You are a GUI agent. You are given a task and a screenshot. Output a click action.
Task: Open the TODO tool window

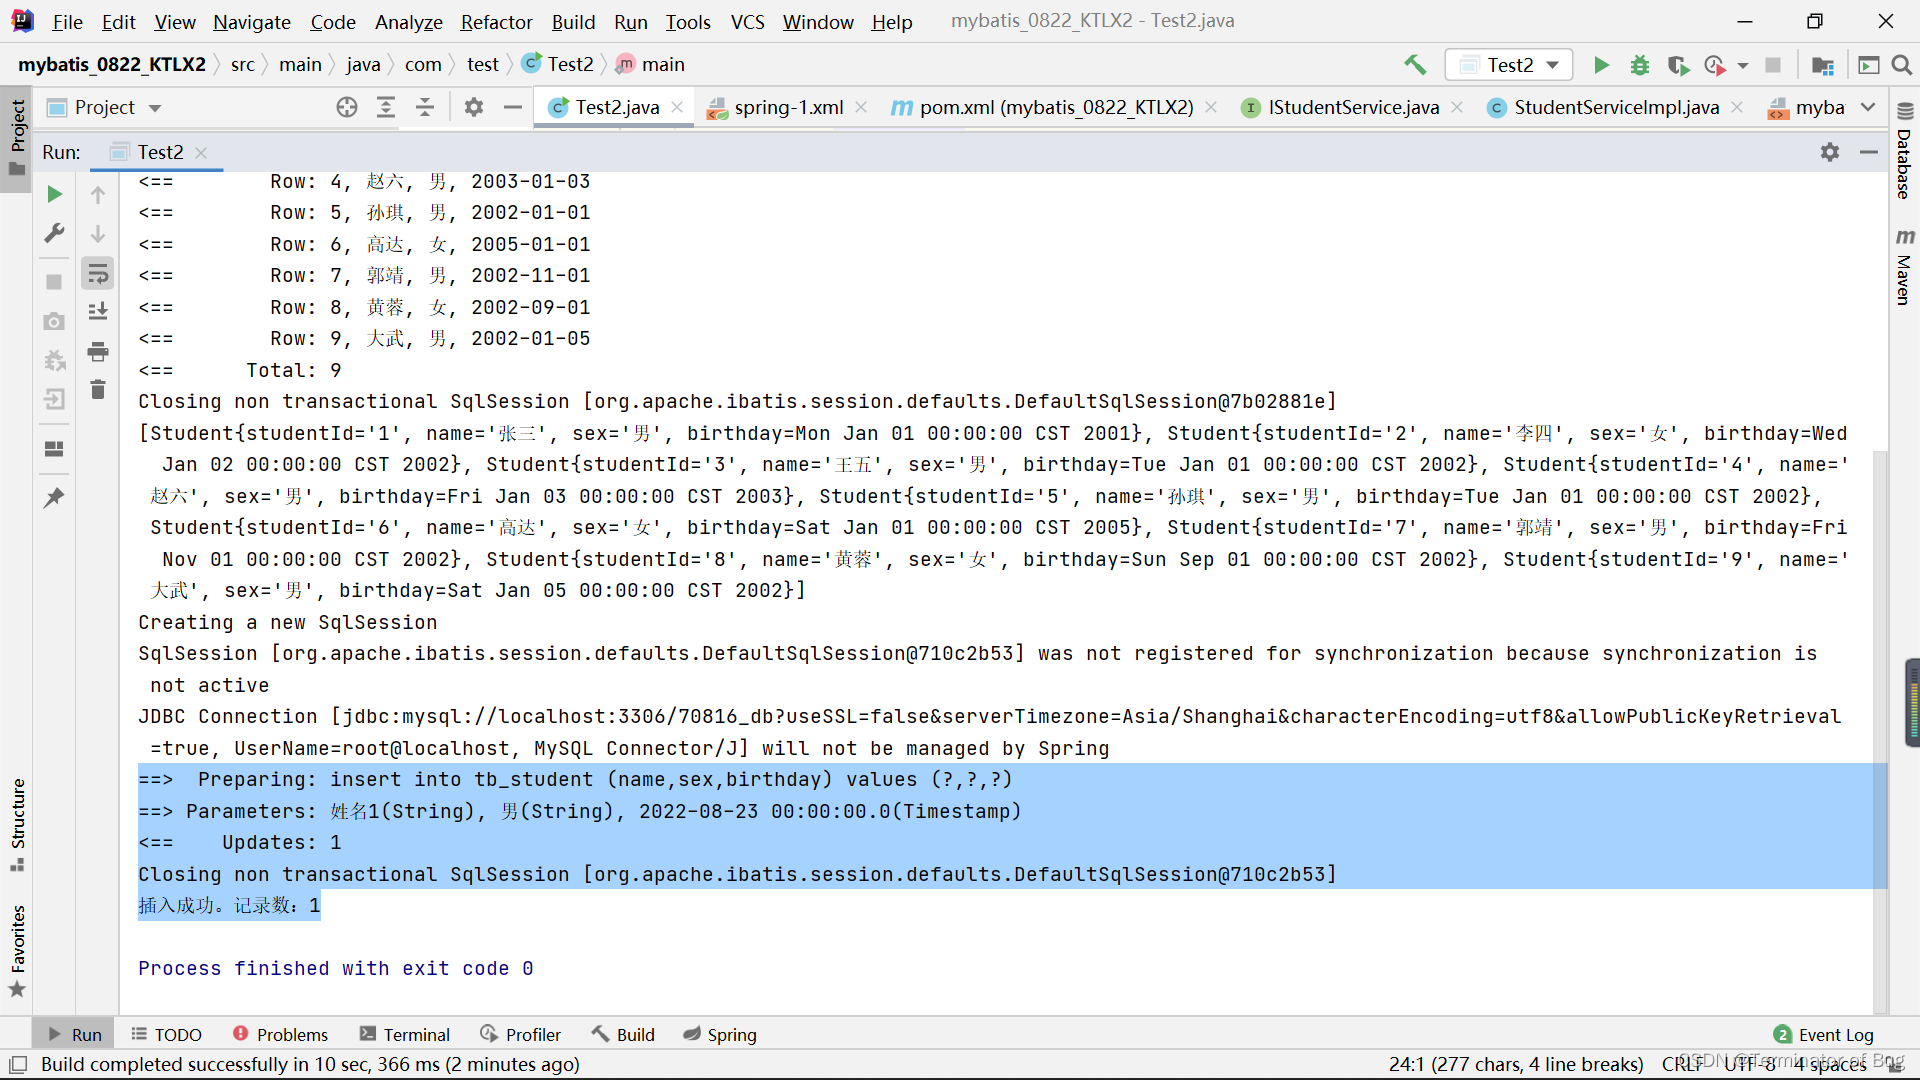pyautogui.click(x=167, y=1035)
